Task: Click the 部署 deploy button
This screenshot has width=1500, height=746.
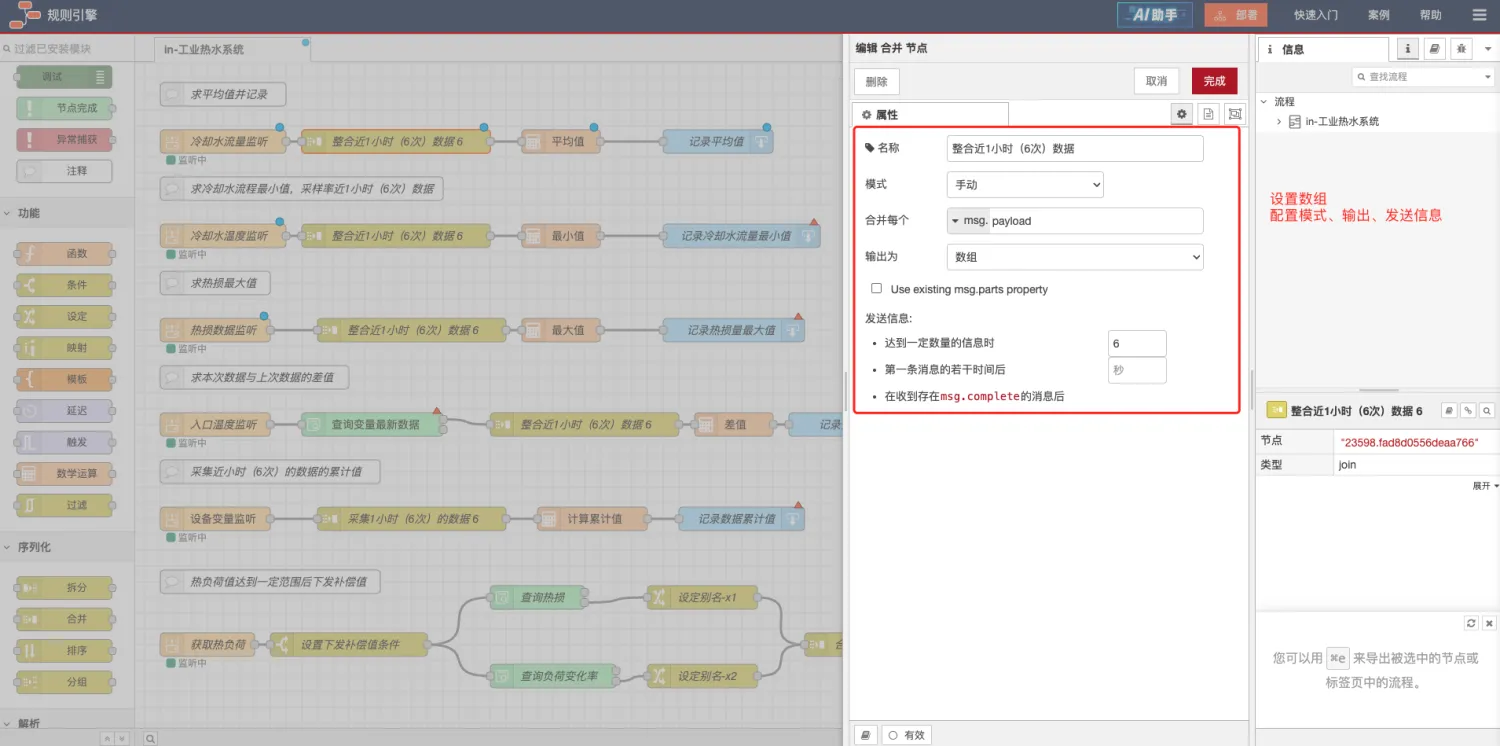Action: point(1235,15)
